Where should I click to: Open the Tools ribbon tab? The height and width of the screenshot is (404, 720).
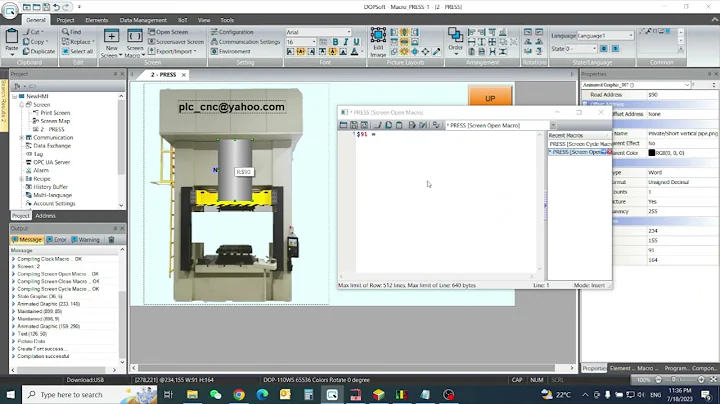pos(227,20)
